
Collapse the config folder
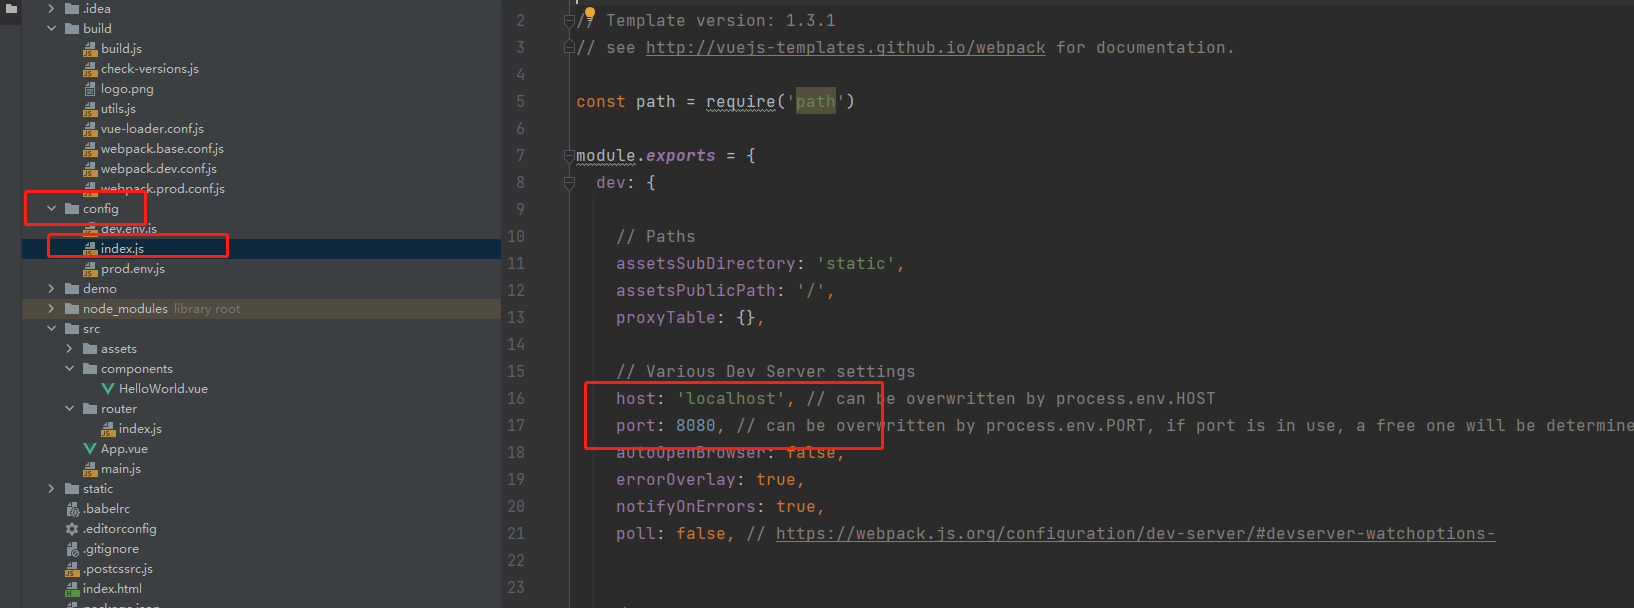click(x=52, y=209)
